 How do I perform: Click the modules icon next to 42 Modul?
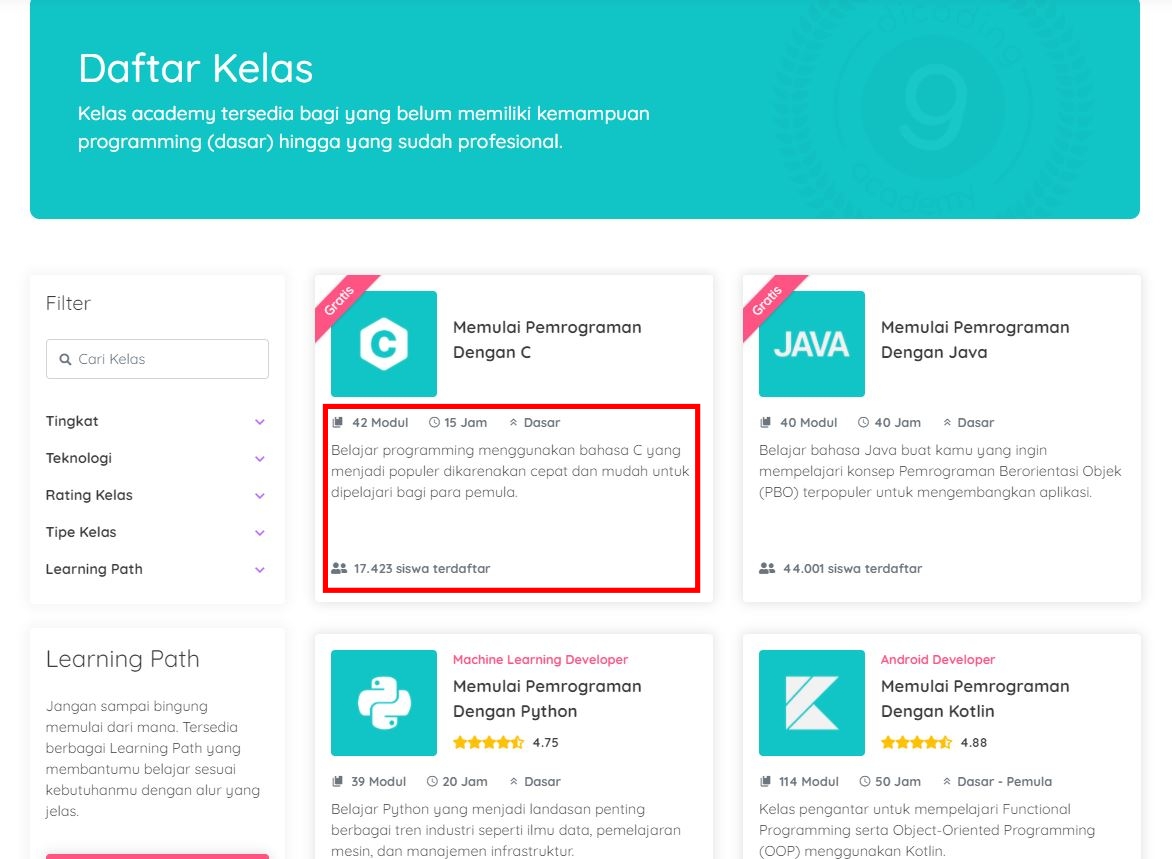340,422
